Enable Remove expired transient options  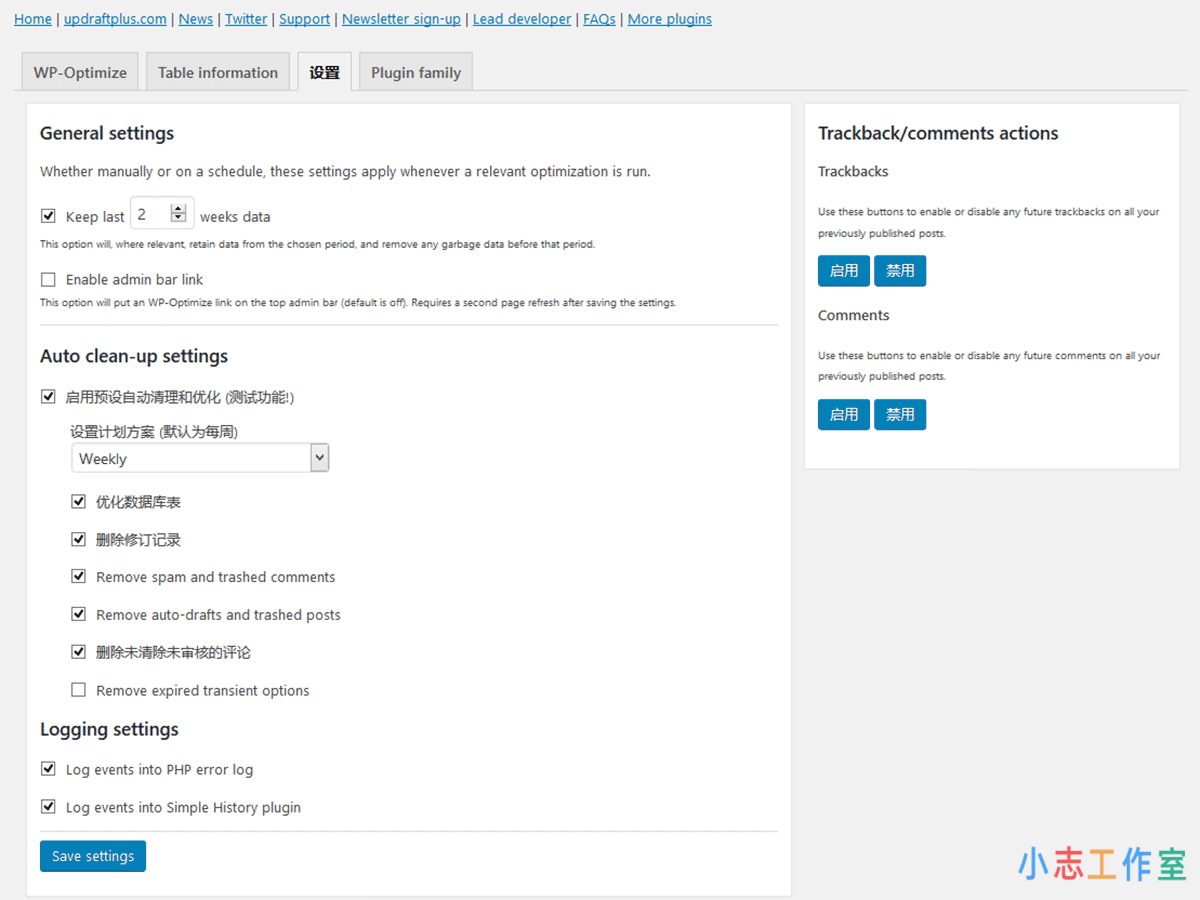78,690
